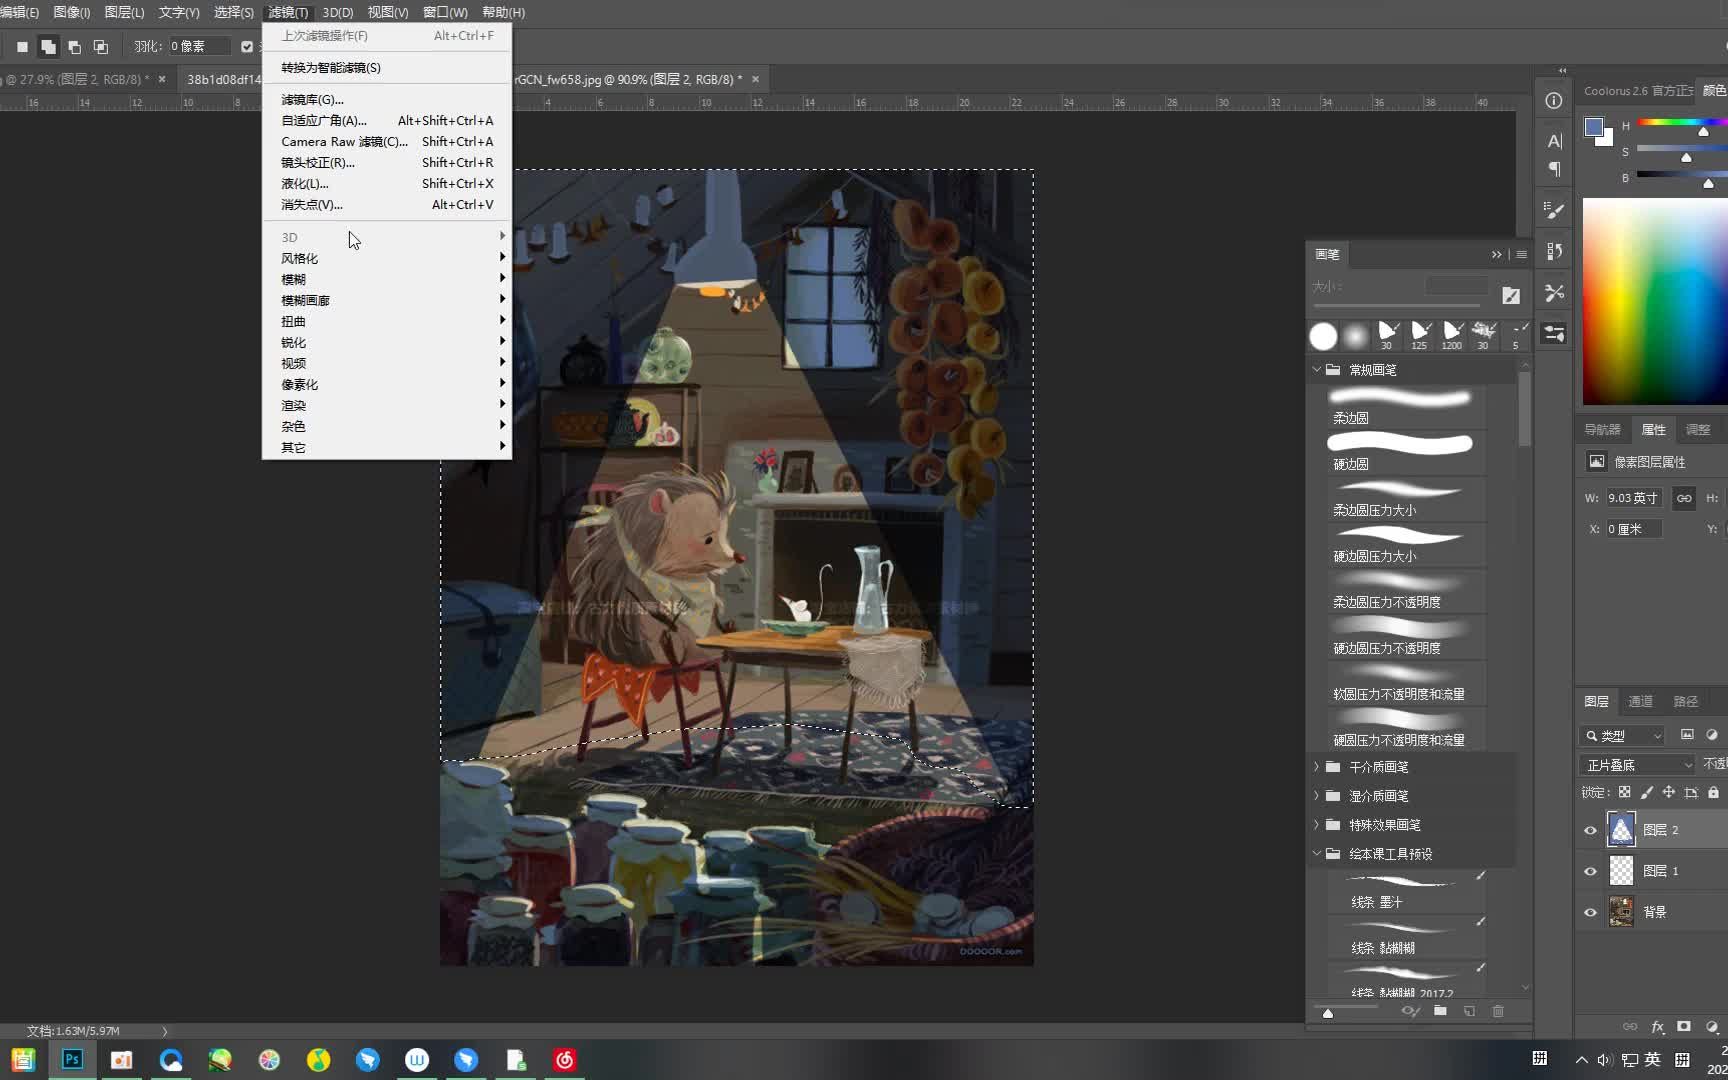Hide layer 图层 1 via eye icon
Viewport: 1728px width, 1080px height.
(x=1590, y=871)
